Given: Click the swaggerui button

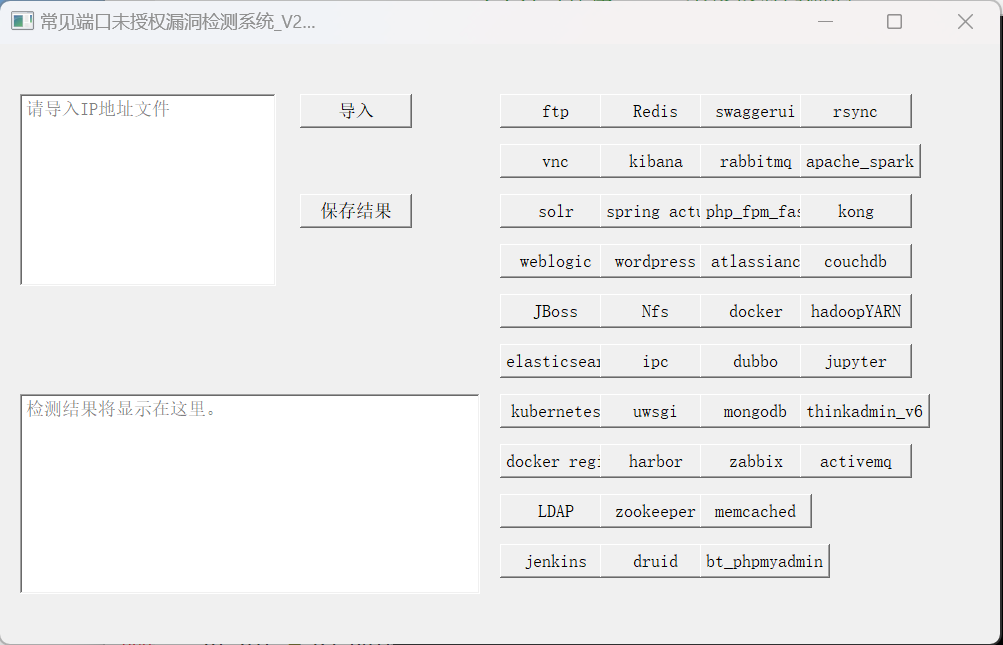Looking at the screenshot, I should [x=750, y=111].
